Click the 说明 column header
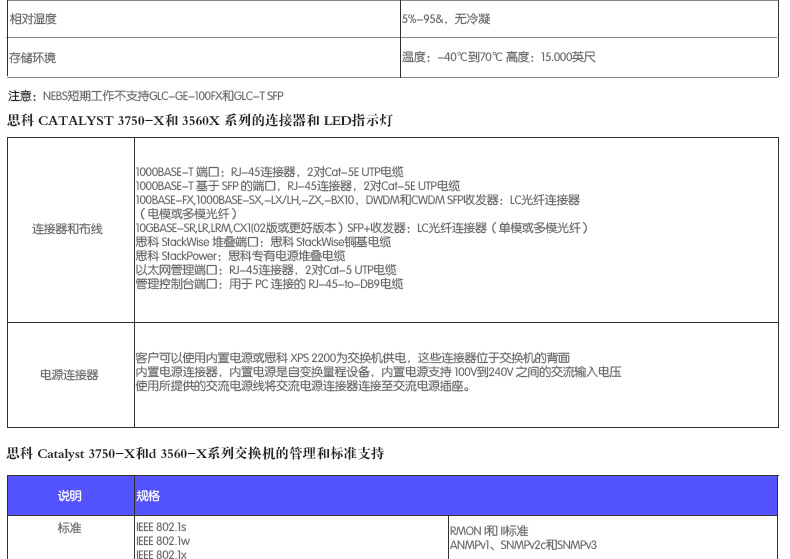Screen dimensions: 790x559 70,496
